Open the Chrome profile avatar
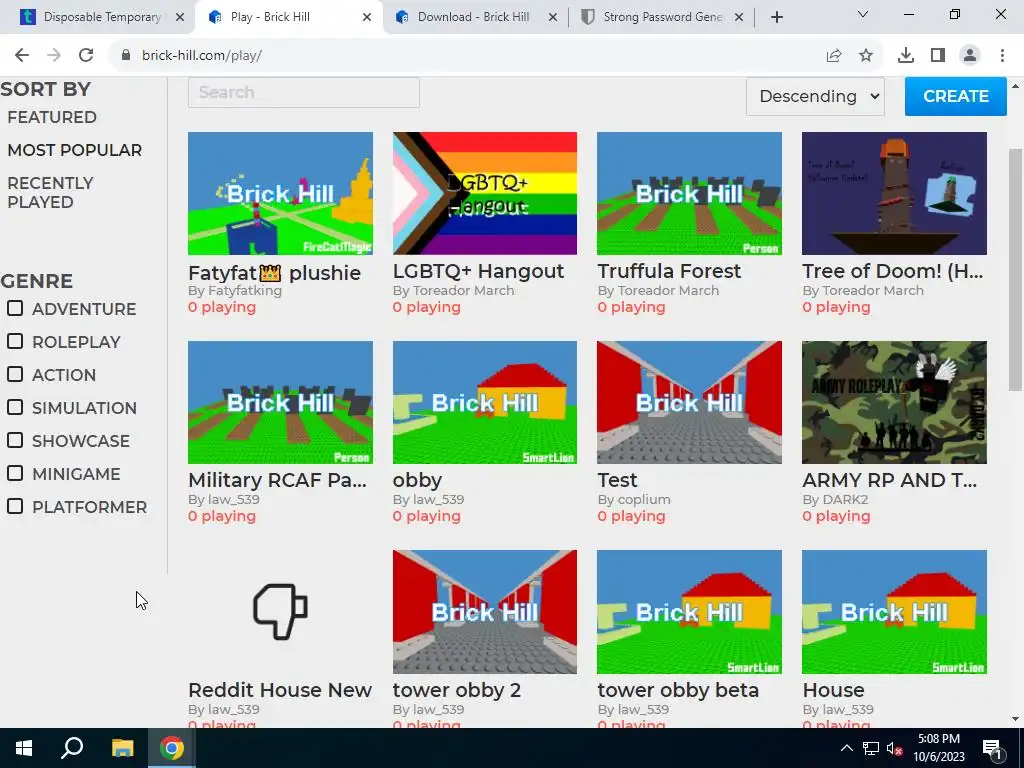This screenshot has width=1024, height=768. click(970, 56)
